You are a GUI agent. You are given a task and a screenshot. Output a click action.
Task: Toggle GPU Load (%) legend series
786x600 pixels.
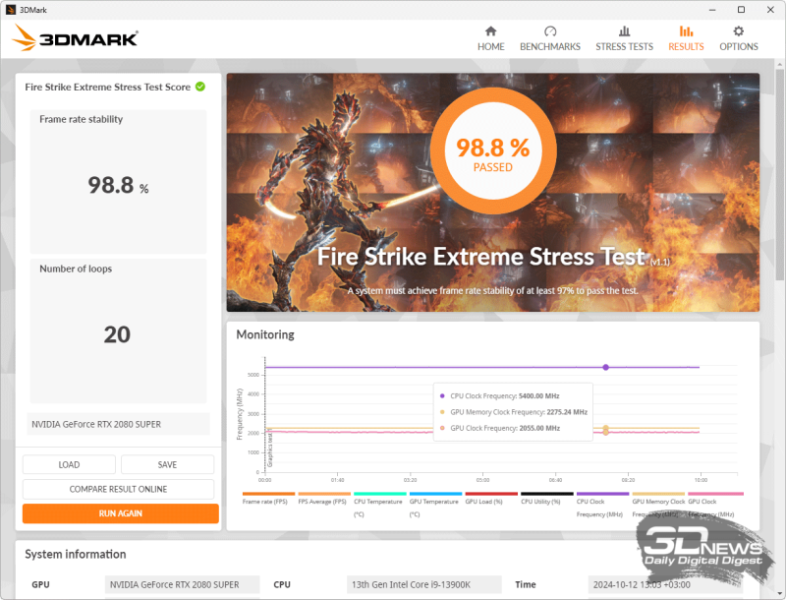pyautogui.click(x=491, y=494)
